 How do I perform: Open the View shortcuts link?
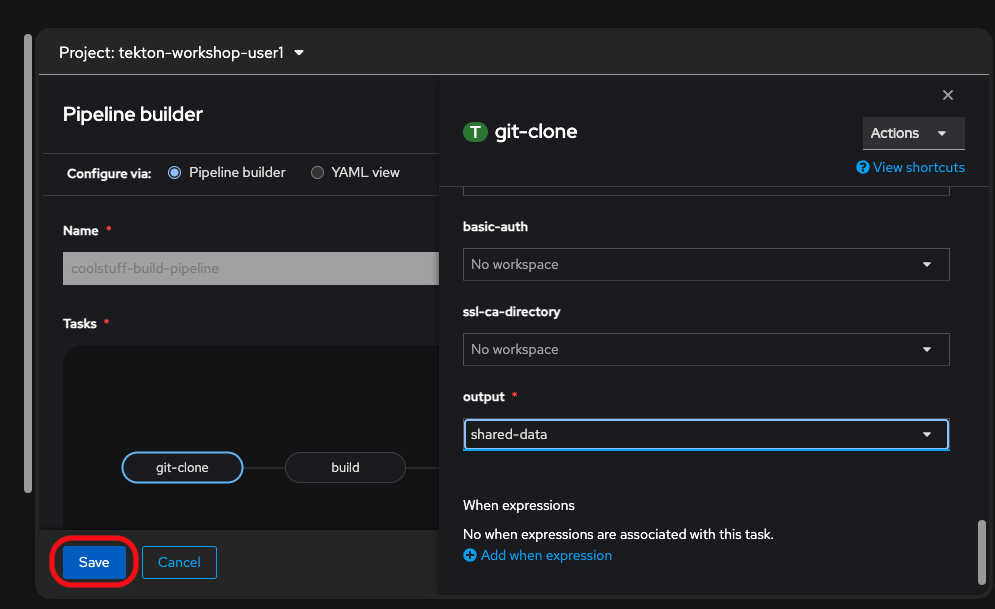coord(918,168)
